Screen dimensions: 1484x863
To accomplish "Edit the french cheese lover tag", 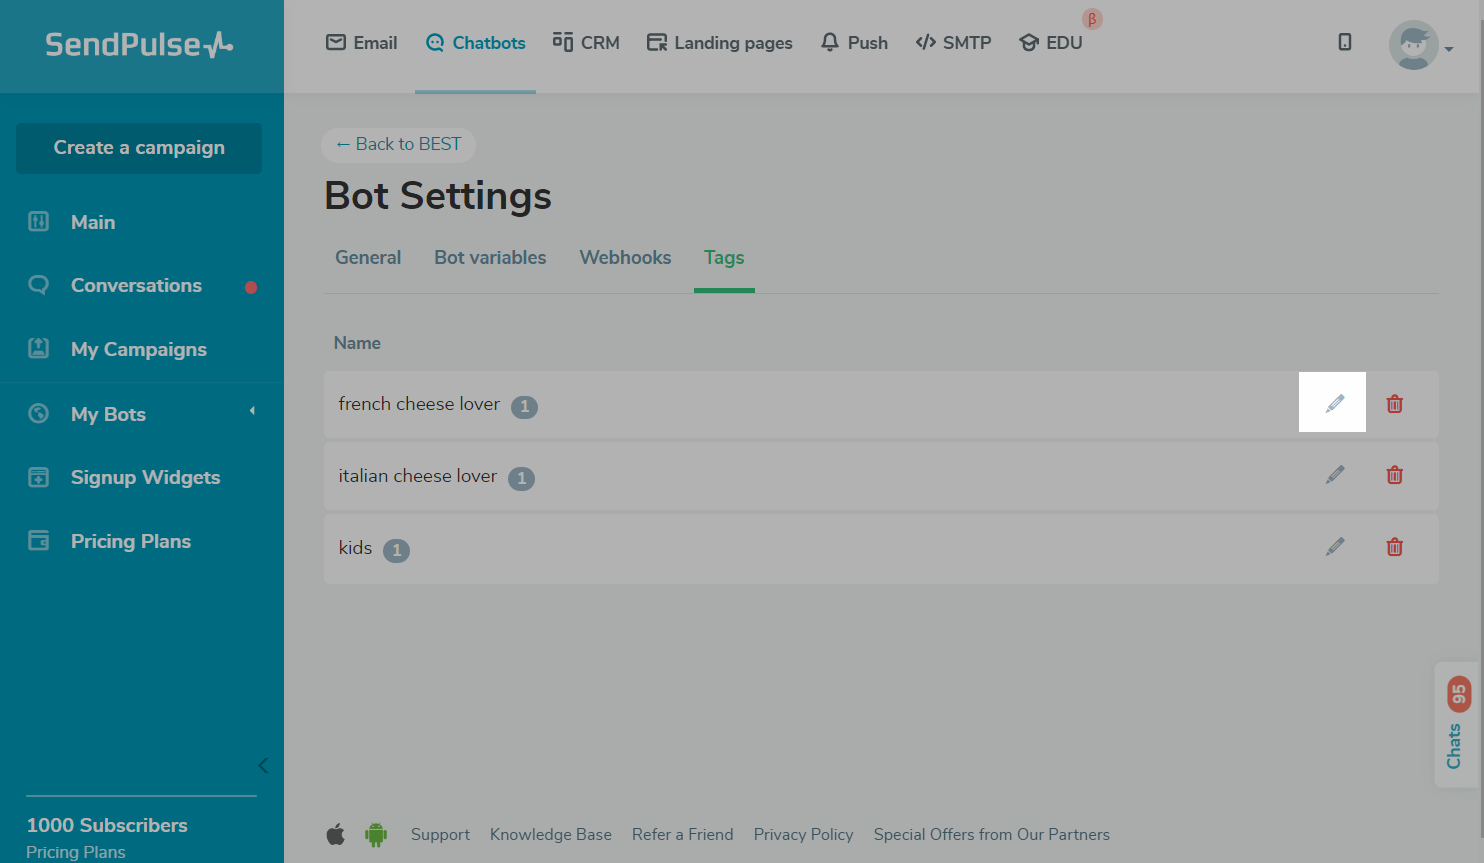I will [x=1333, y=402].
